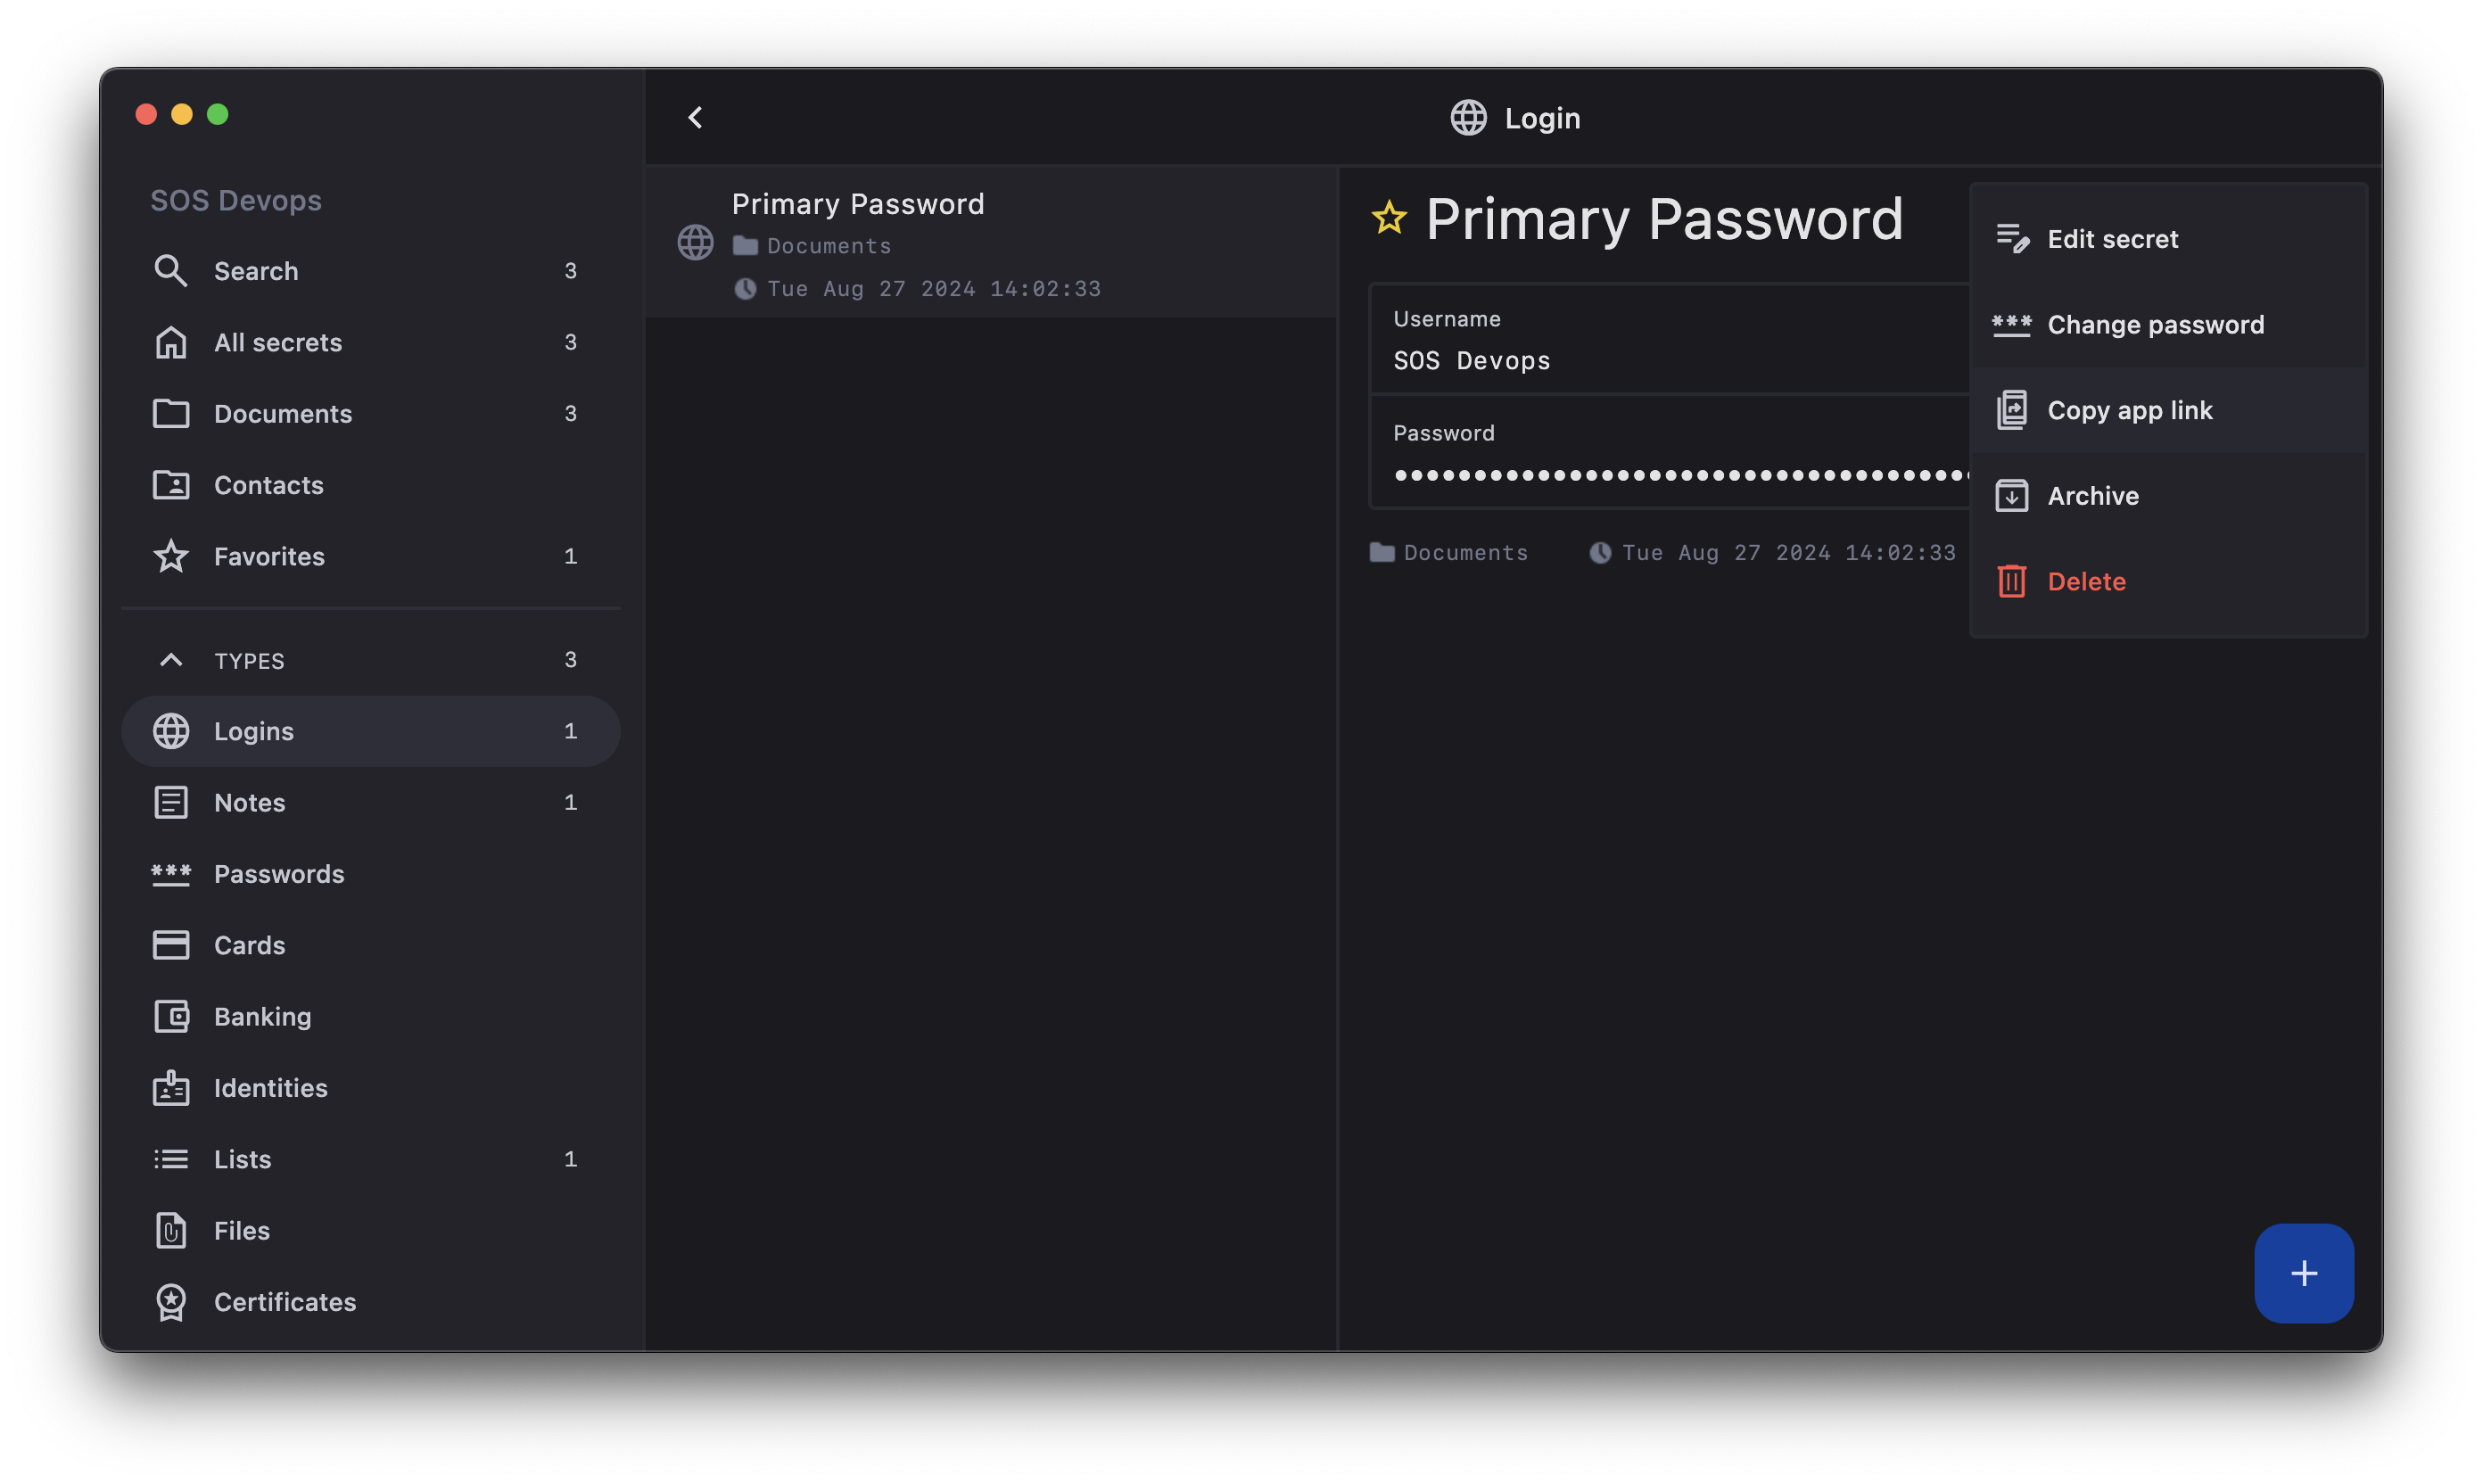Viewport: 2483px width, 1484px height.
Task: Click the detail pane timestamp Tue Aug 27 2024
Action: click(1773, 552)
